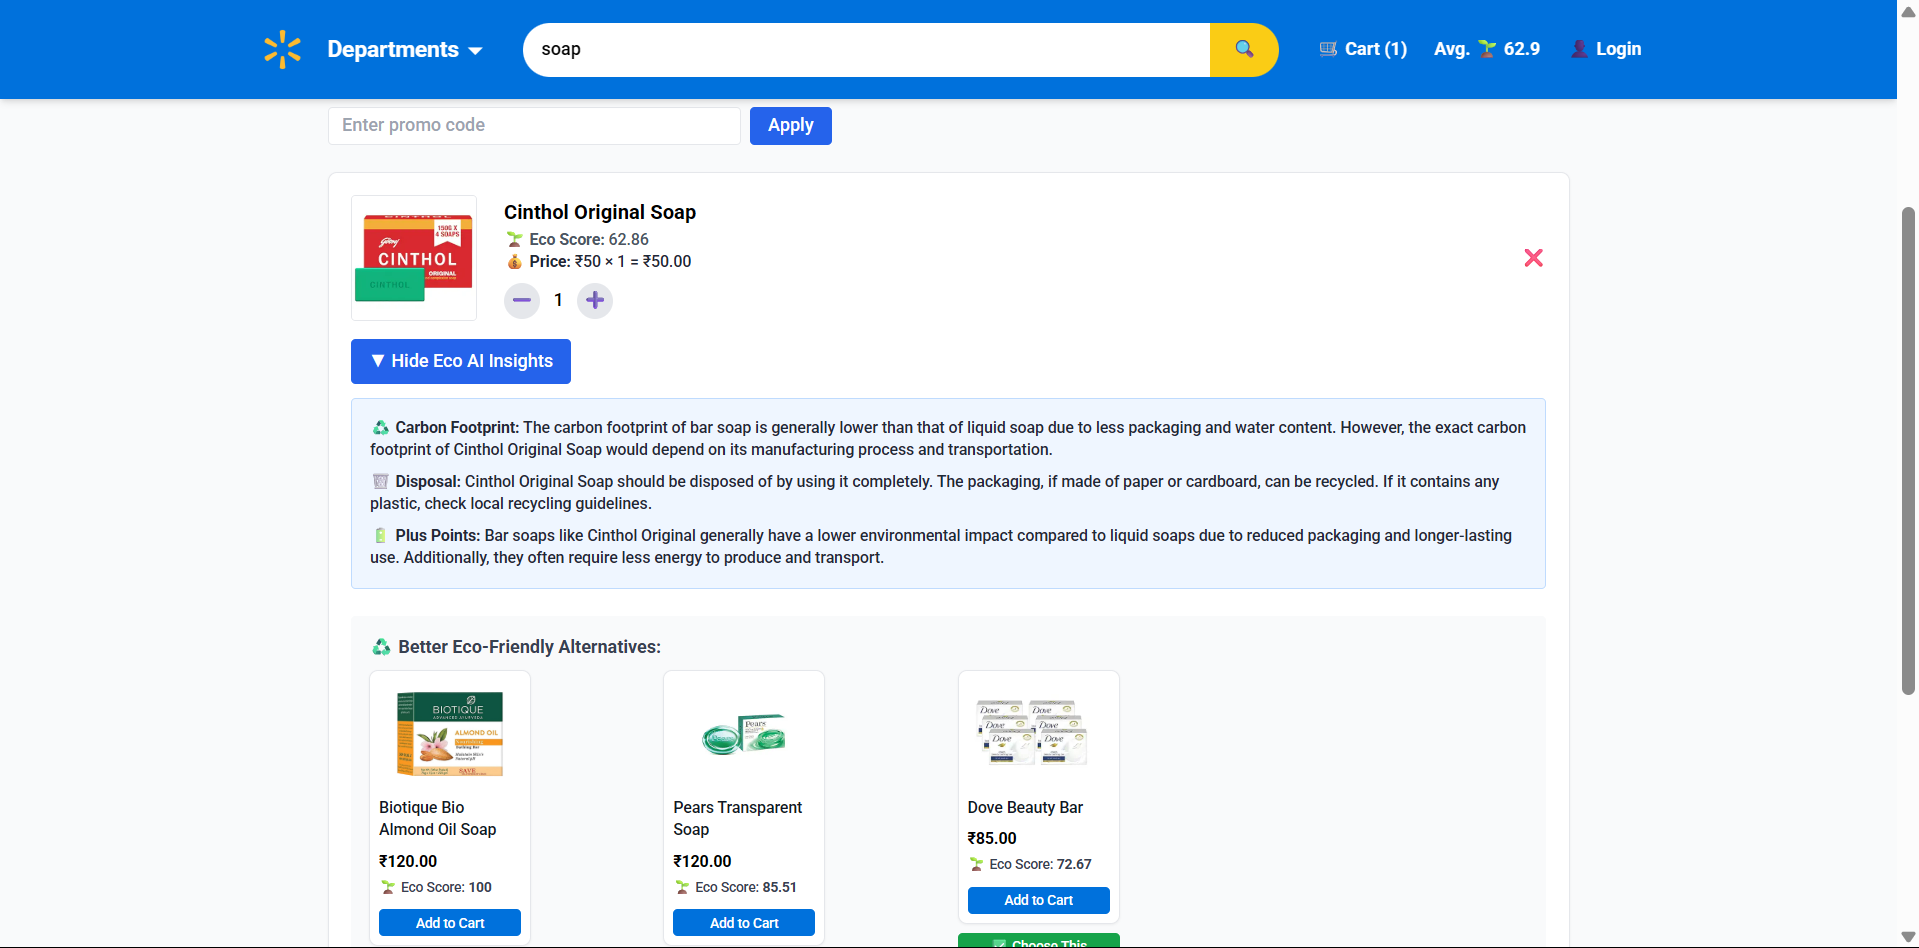
Task: Open Cart (1) in header
Action: click(1363, 49)
